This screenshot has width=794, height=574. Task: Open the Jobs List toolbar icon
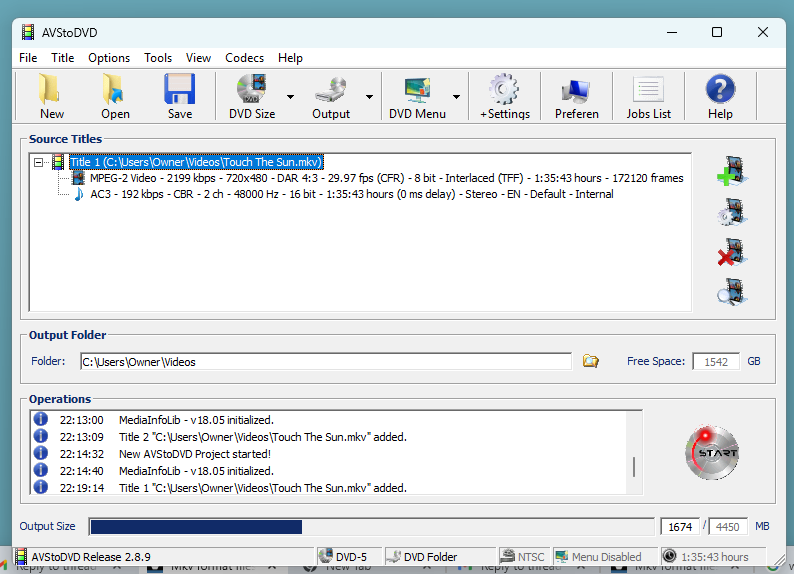pos(648,90)
